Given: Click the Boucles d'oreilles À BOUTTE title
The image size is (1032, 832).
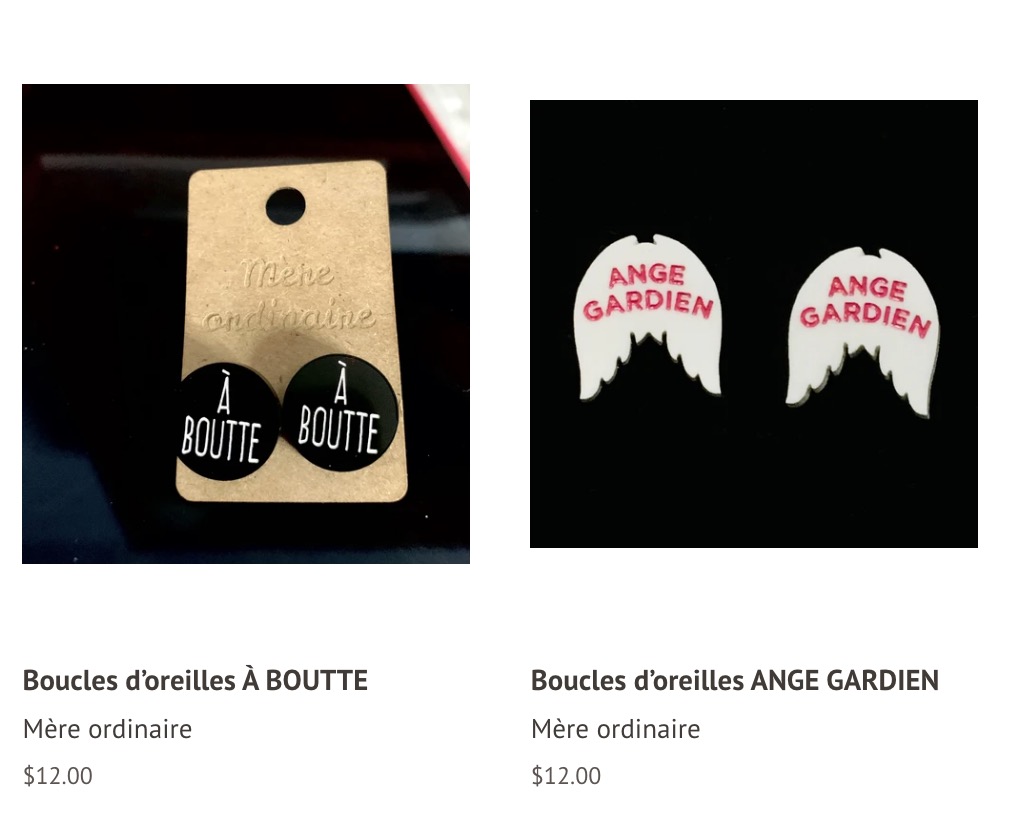Looking at the screenshot, I should [195, 680].
